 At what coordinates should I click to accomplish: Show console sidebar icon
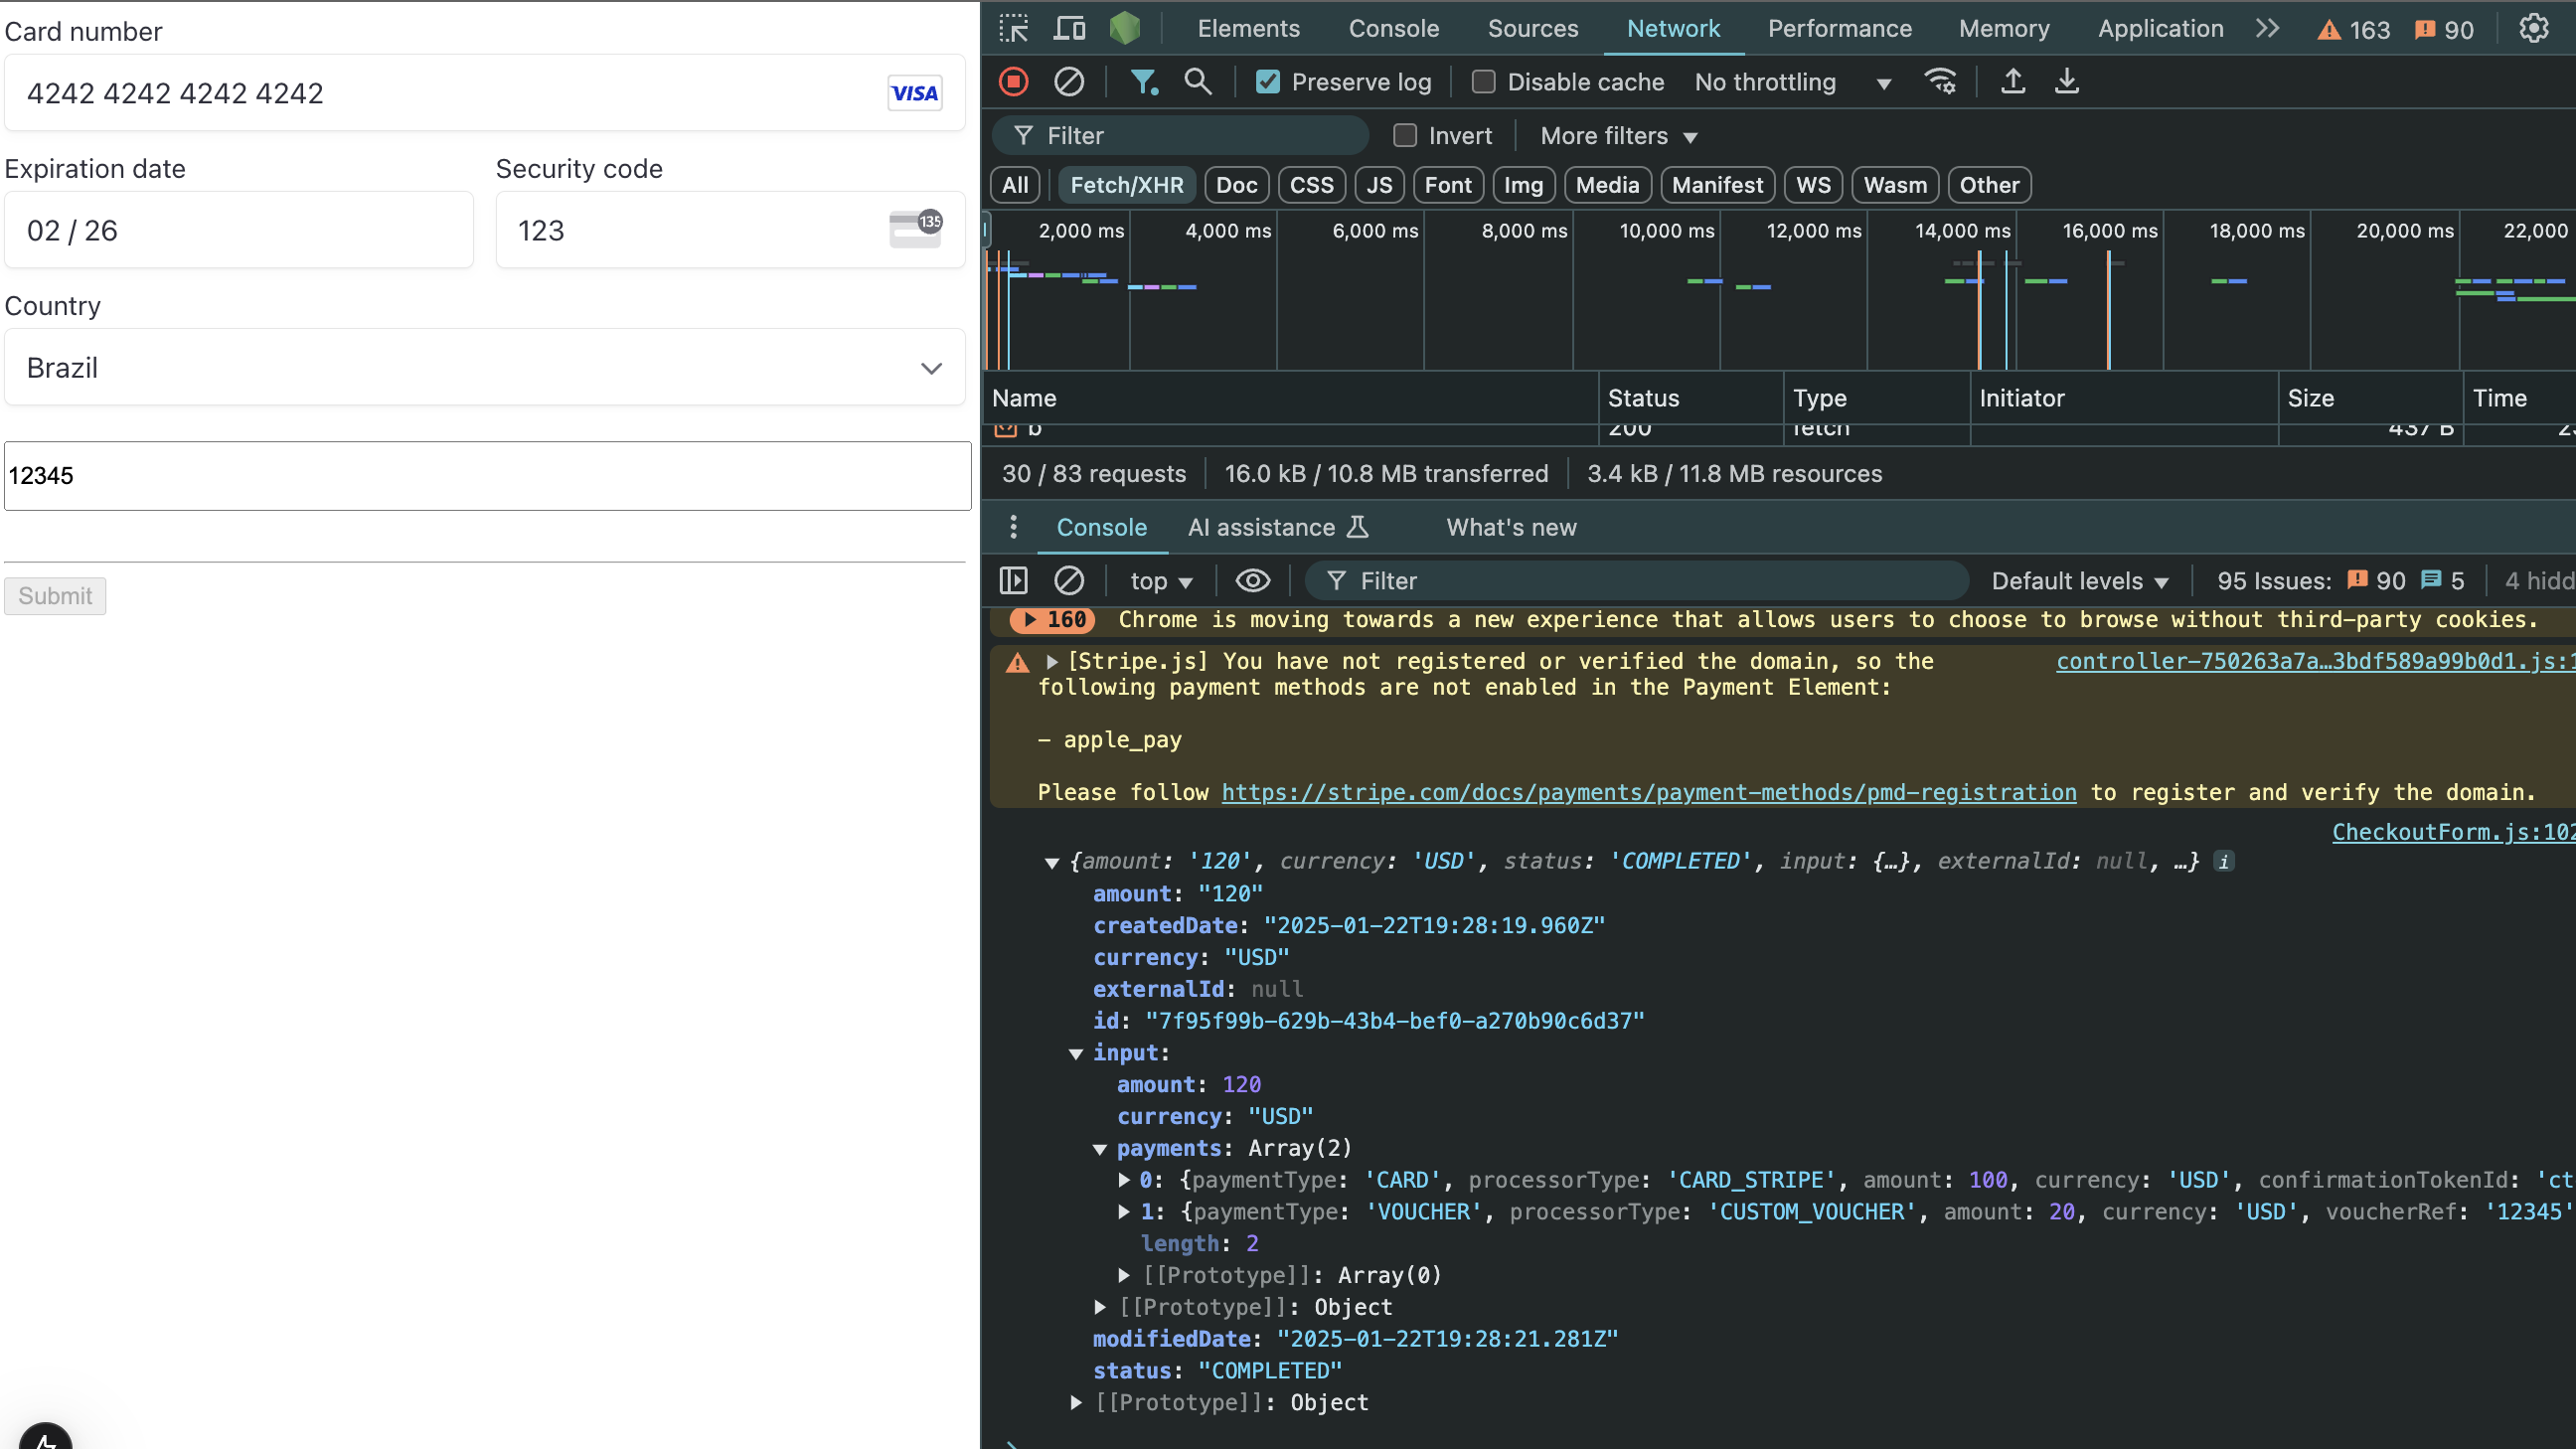(1013, 581)
